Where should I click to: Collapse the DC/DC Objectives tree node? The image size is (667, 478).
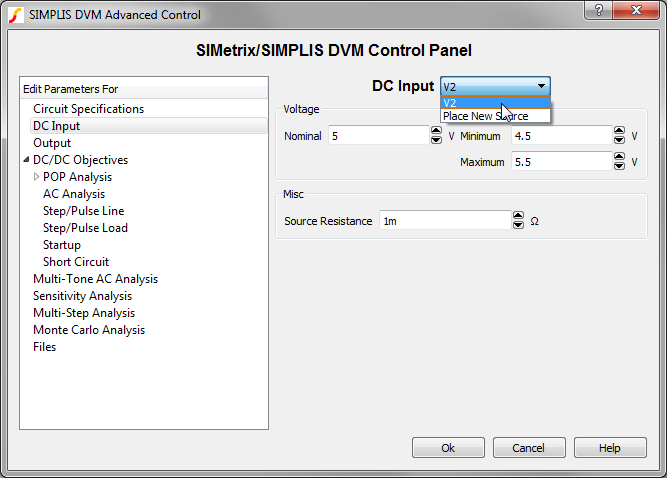[26, 160]
